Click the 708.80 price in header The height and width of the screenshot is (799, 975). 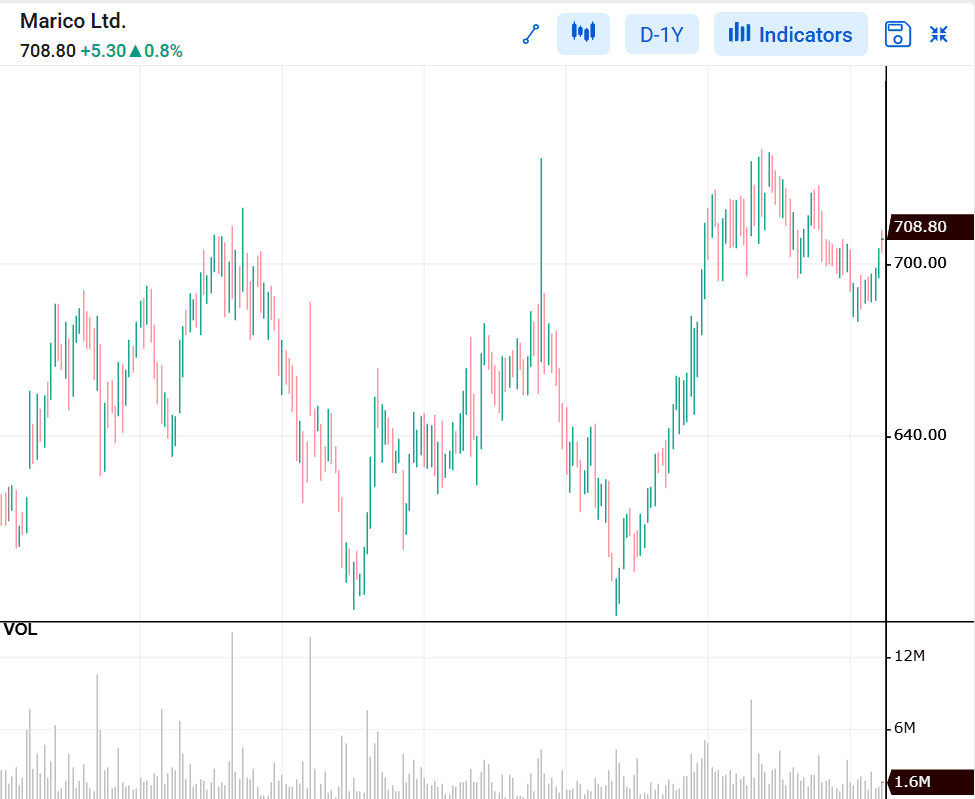click(48, 51)
